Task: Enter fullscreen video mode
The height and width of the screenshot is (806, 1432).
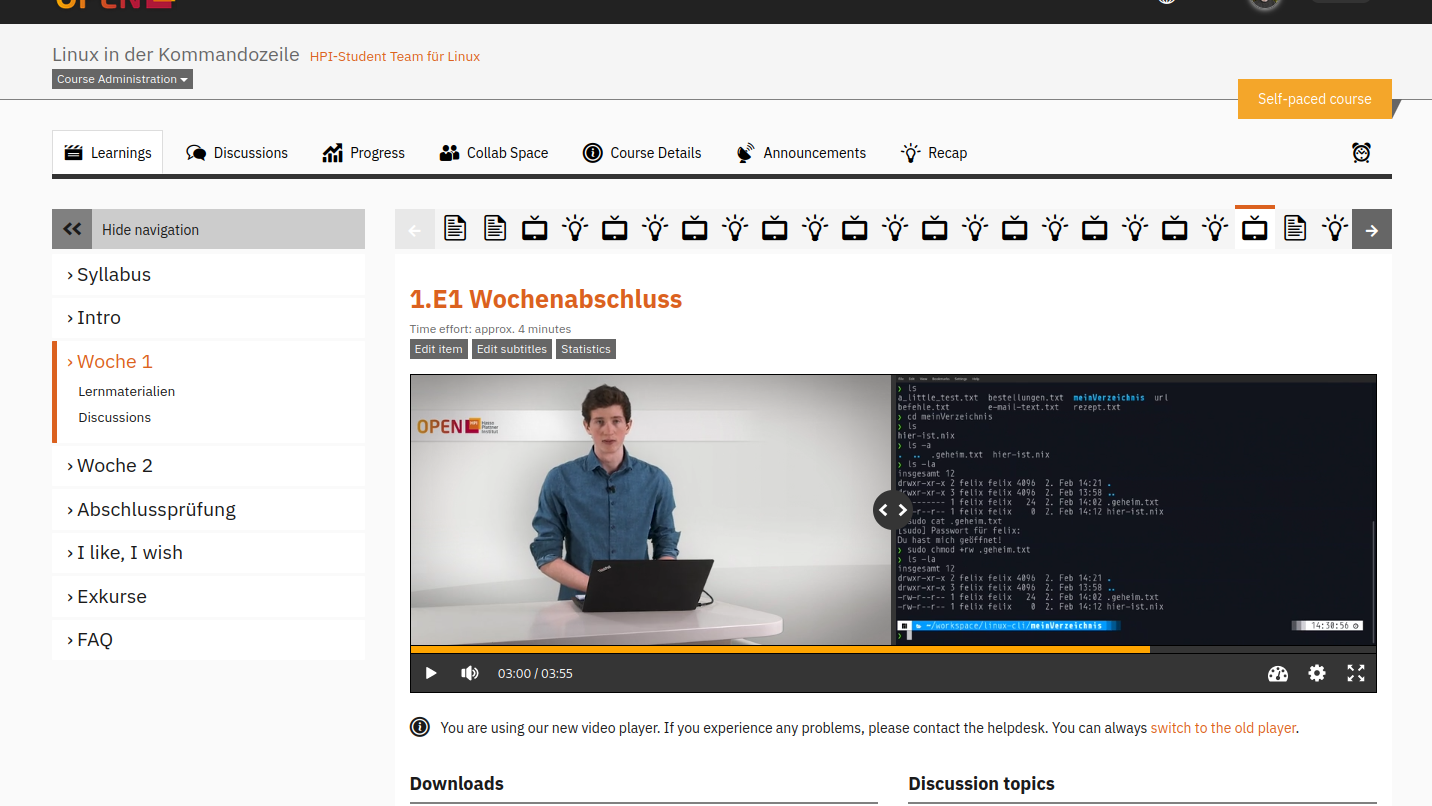Action: click(1355, 673)
